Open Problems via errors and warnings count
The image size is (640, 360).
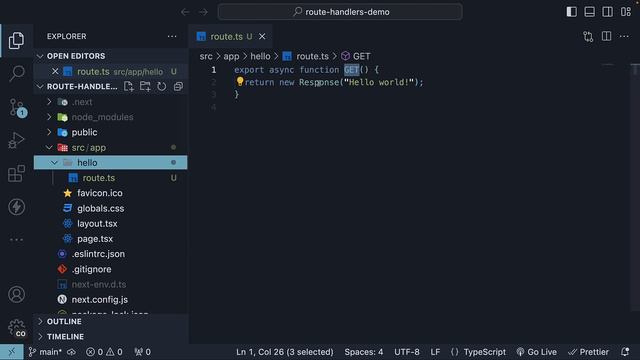104,352
